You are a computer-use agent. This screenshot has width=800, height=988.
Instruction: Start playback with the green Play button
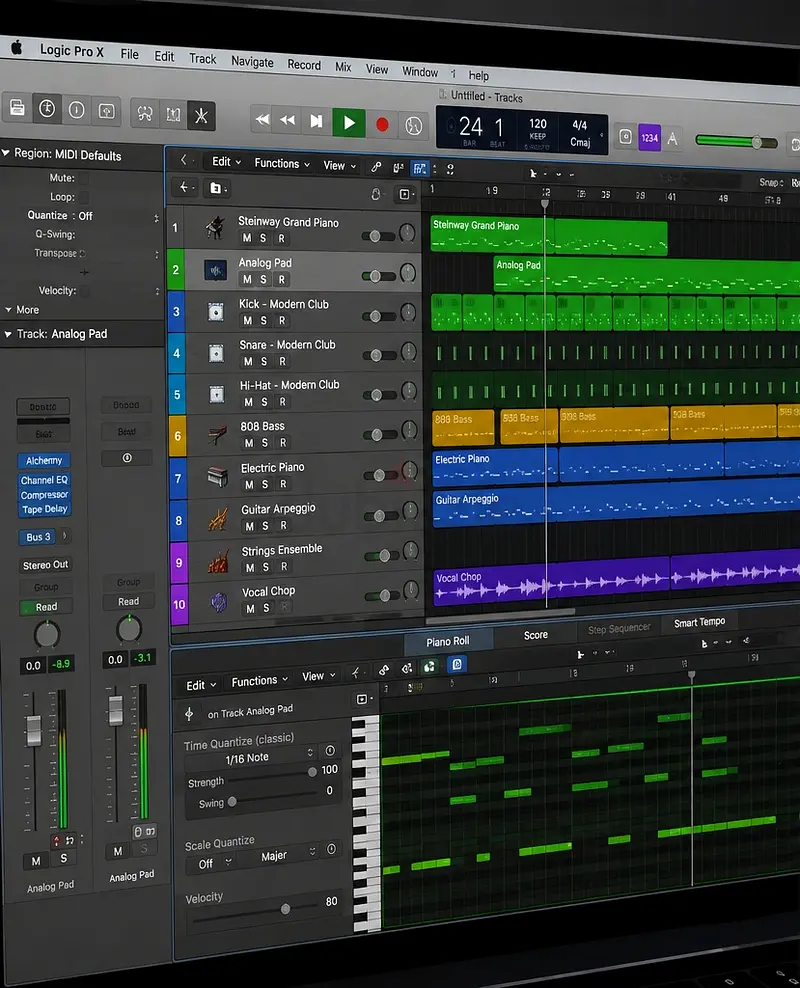pos(348,122)
